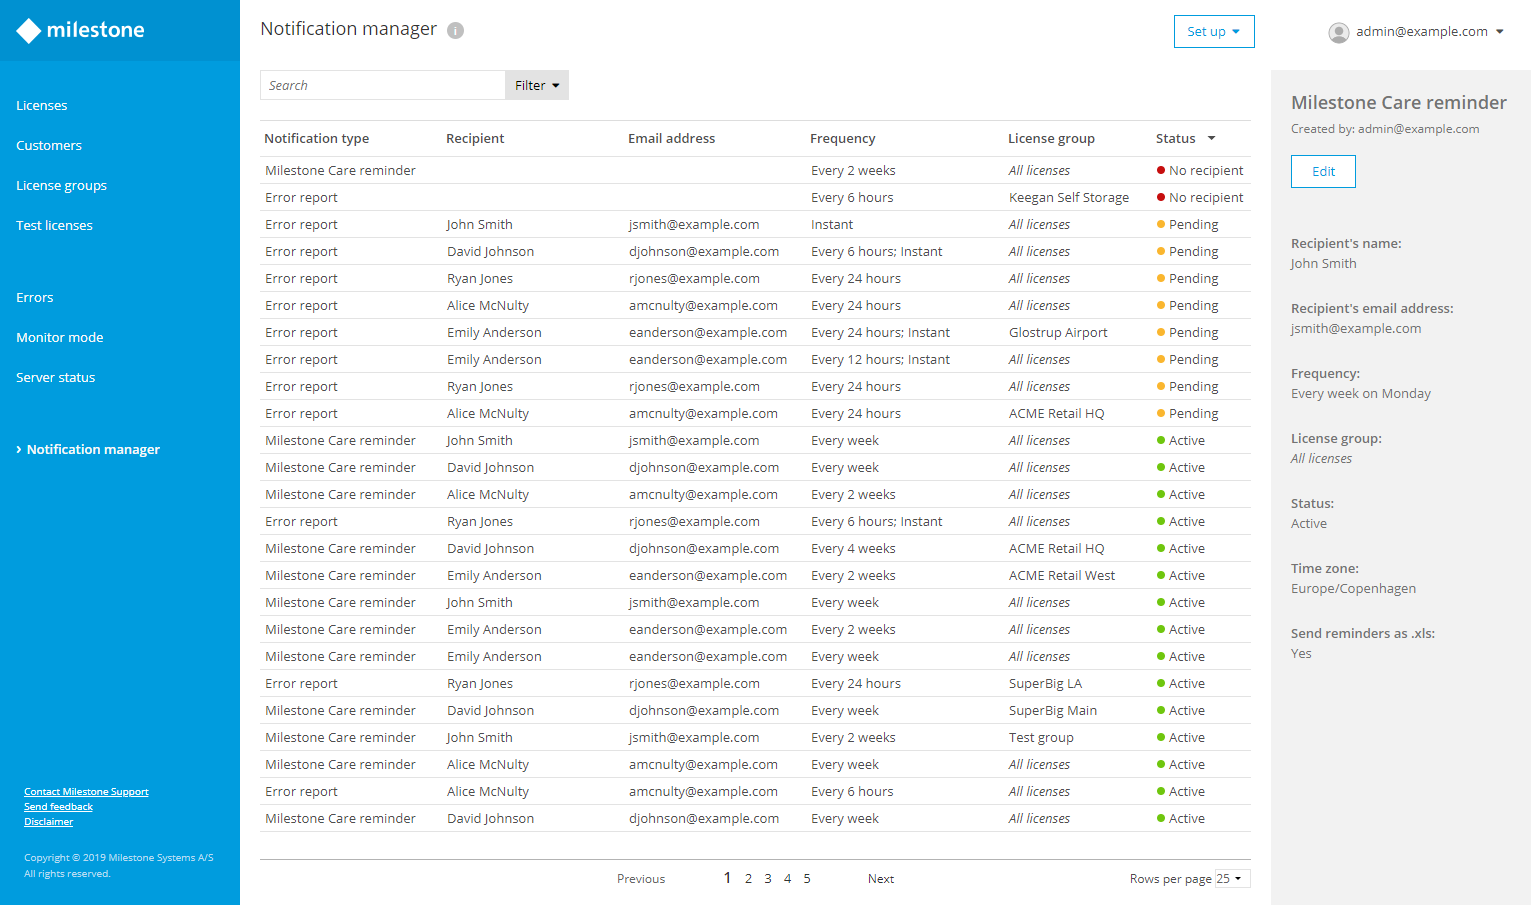Navigate to Customers
The image size is (1531, 905).
(x=48, y=145)
